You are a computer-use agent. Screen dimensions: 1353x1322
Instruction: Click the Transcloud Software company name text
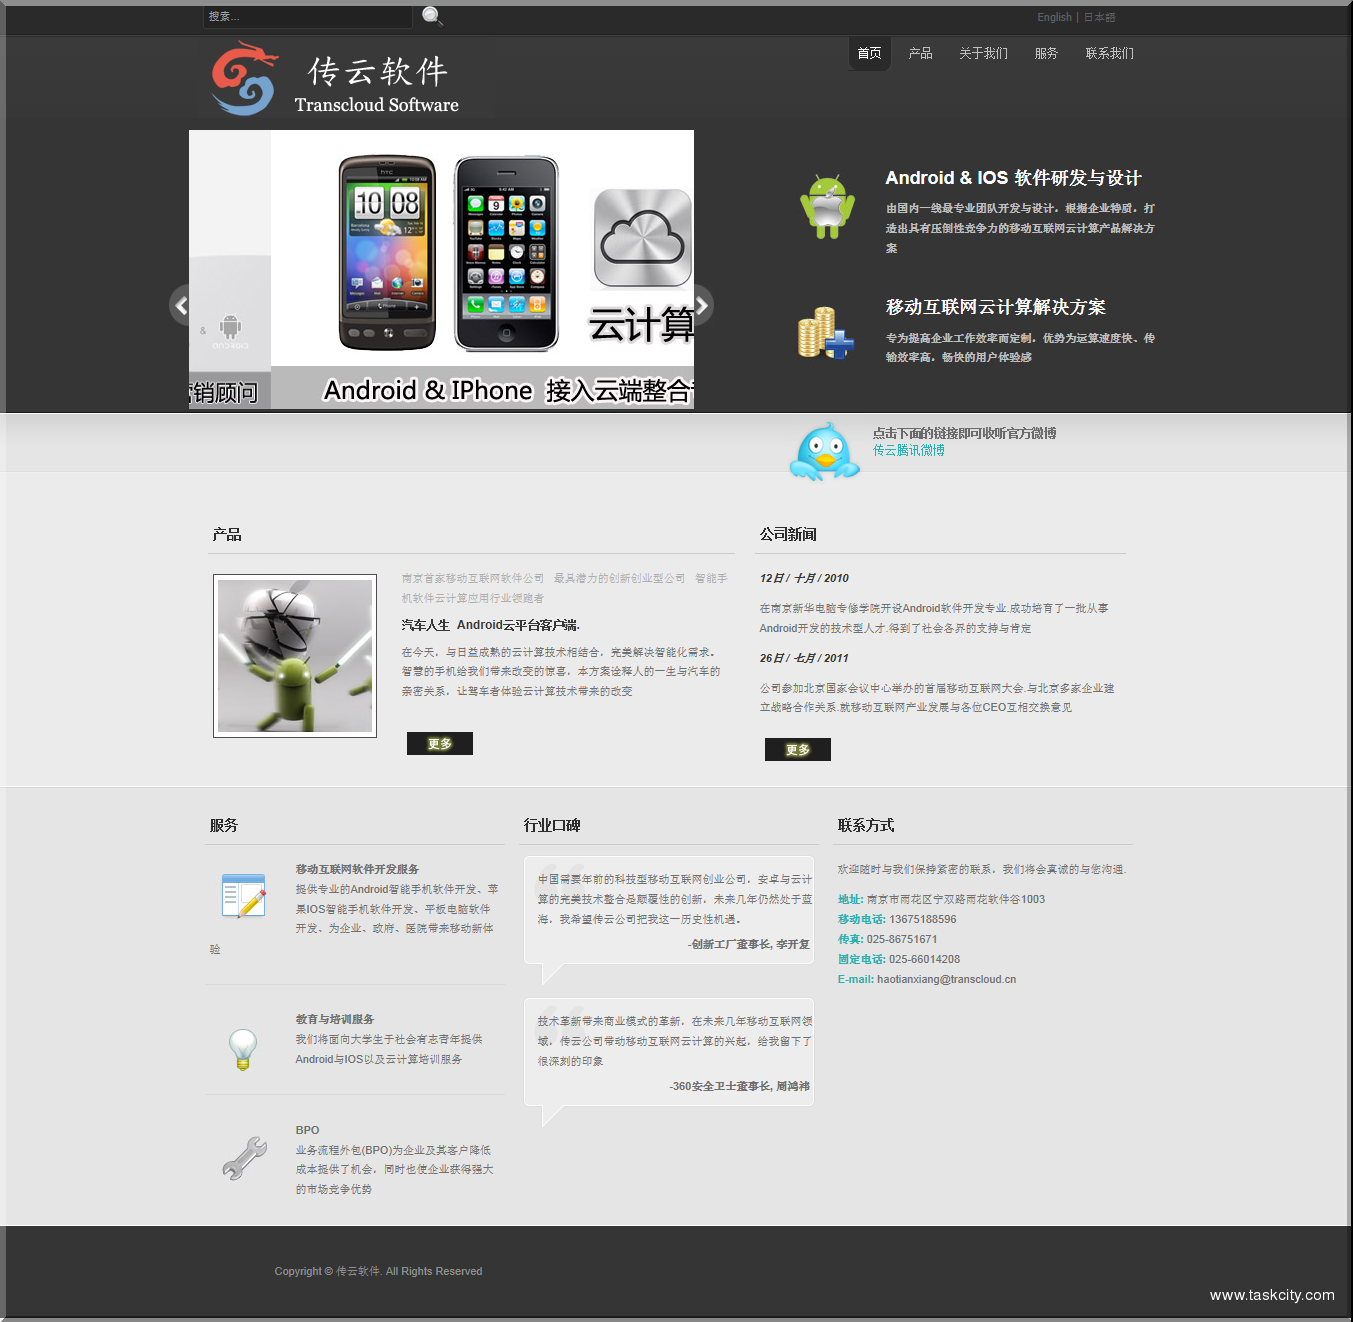click(377, 104)
